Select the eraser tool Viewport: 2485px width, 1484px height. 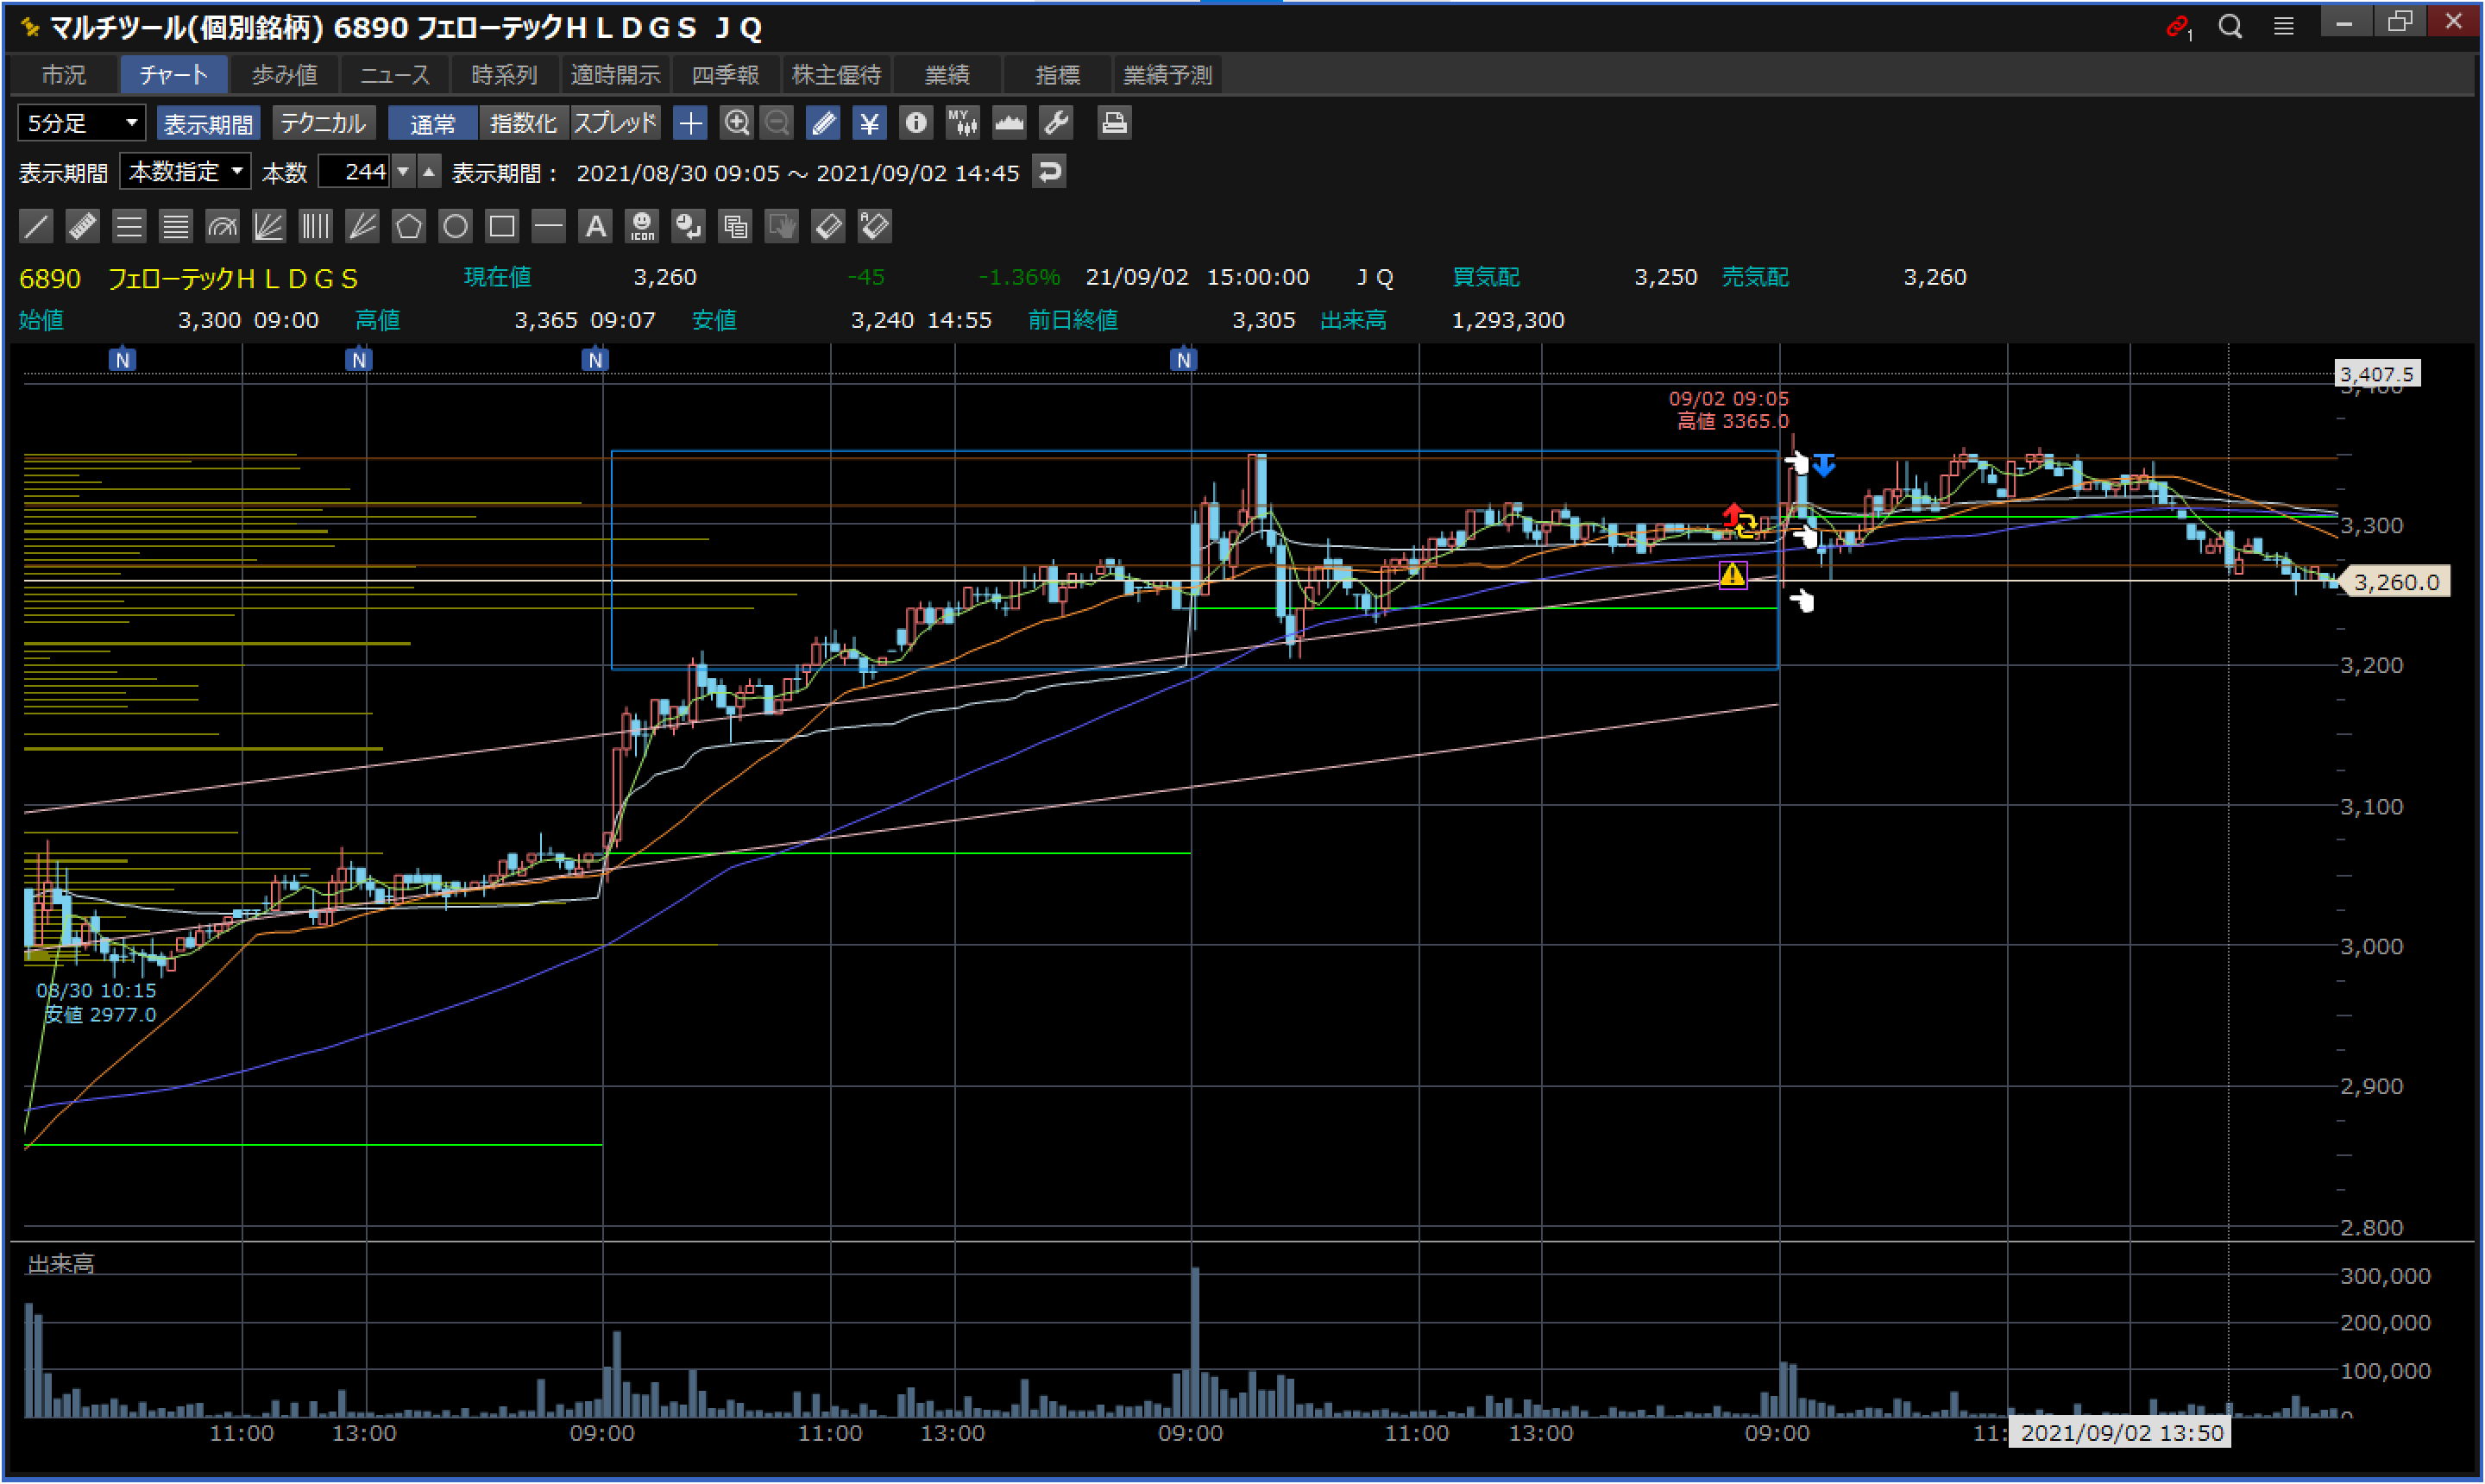[x=828, y=226]
